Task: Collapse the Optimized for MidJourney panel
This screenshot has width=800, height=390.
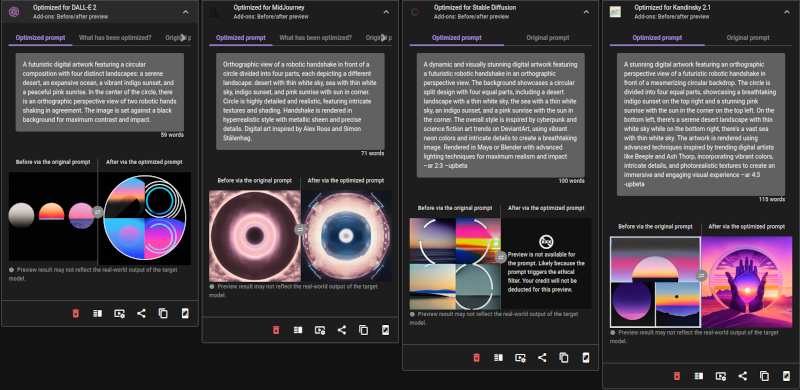Action: click(x=386, y=12)
